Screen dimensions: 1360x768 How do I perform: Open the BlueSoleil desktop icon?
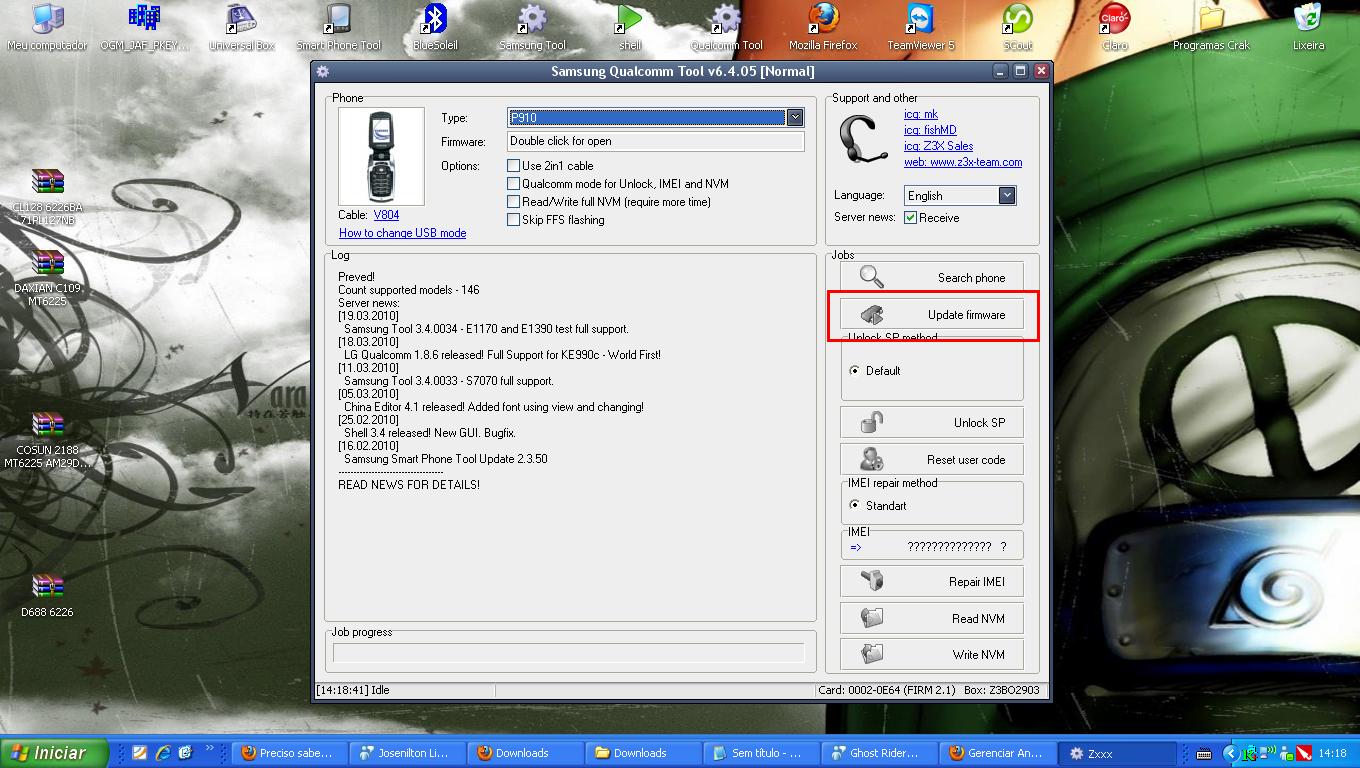[435, 27]
